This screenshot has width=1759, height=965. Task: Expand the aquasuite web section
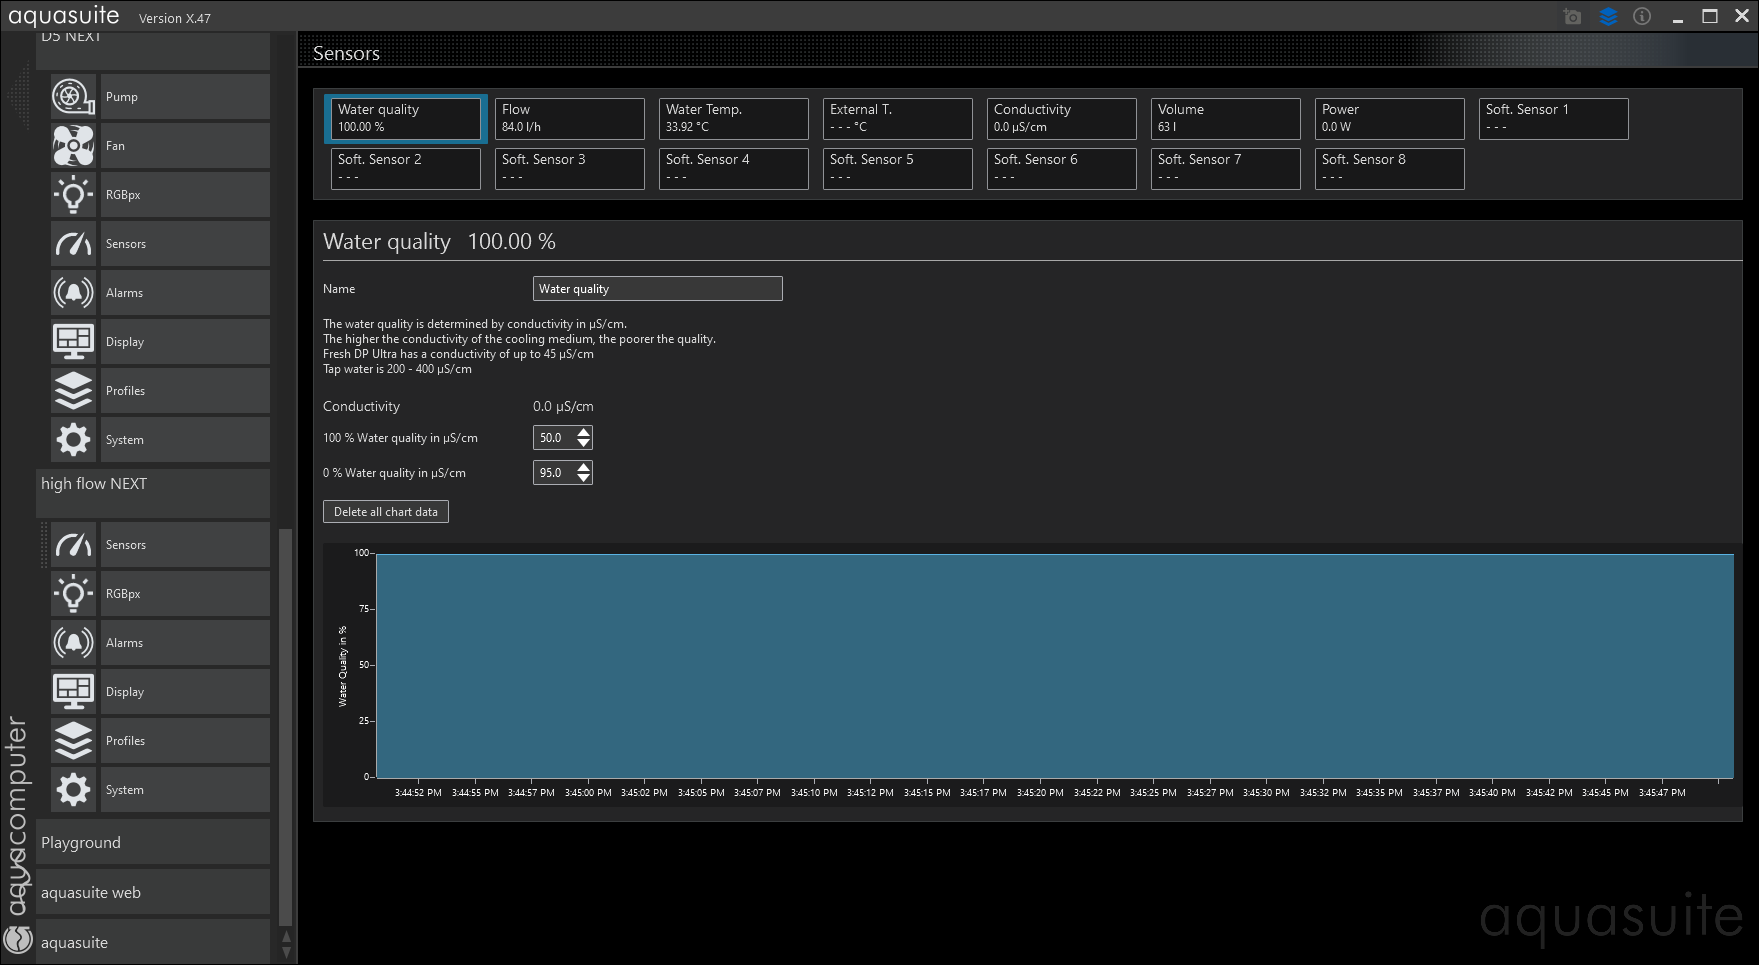coord(153,893)
